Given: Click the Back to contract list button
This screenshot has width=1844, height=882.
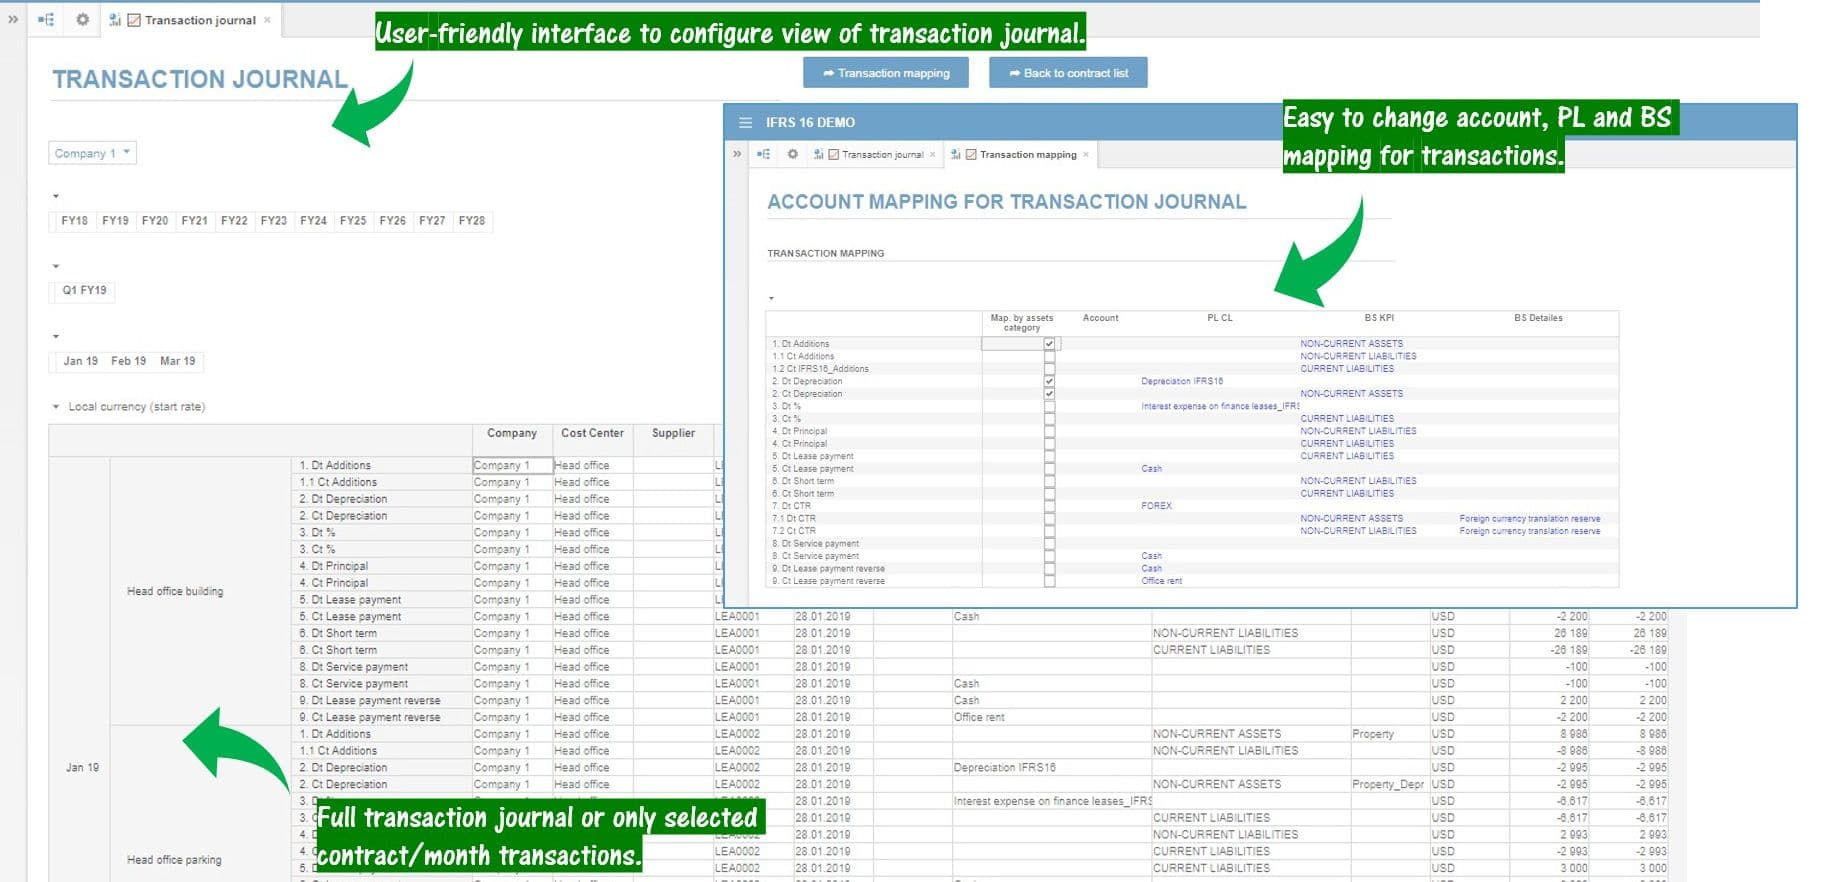Looking at the screenshot, I should click(1068, 73).
